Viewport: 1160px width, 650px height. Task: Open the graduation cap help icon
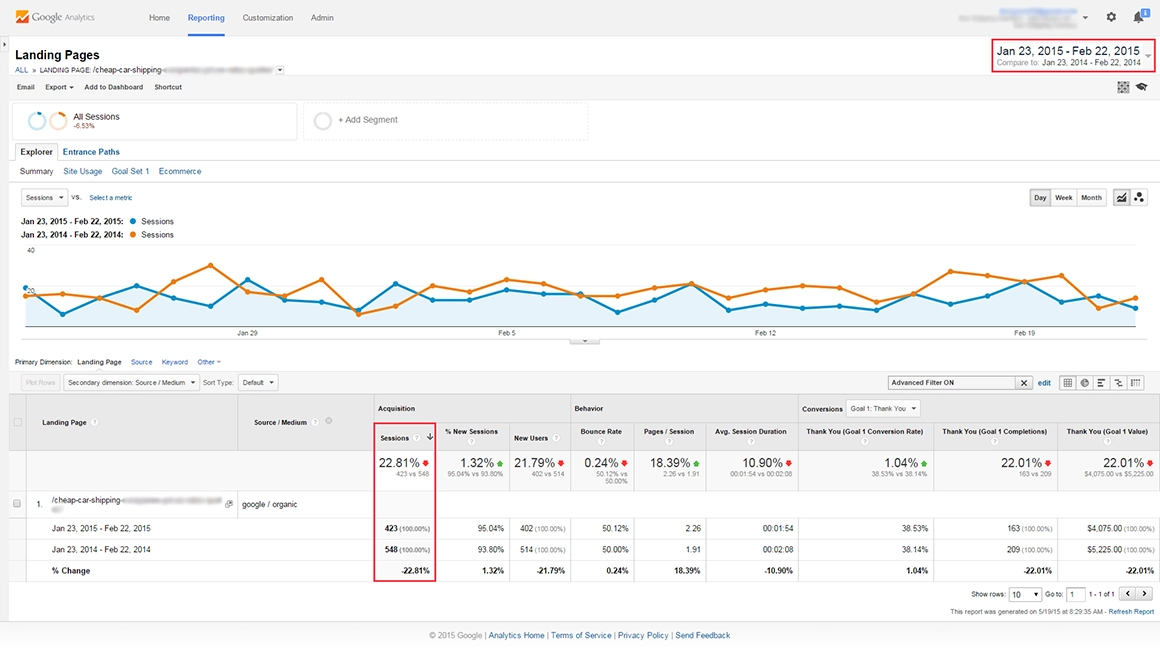coord(1142,87)
